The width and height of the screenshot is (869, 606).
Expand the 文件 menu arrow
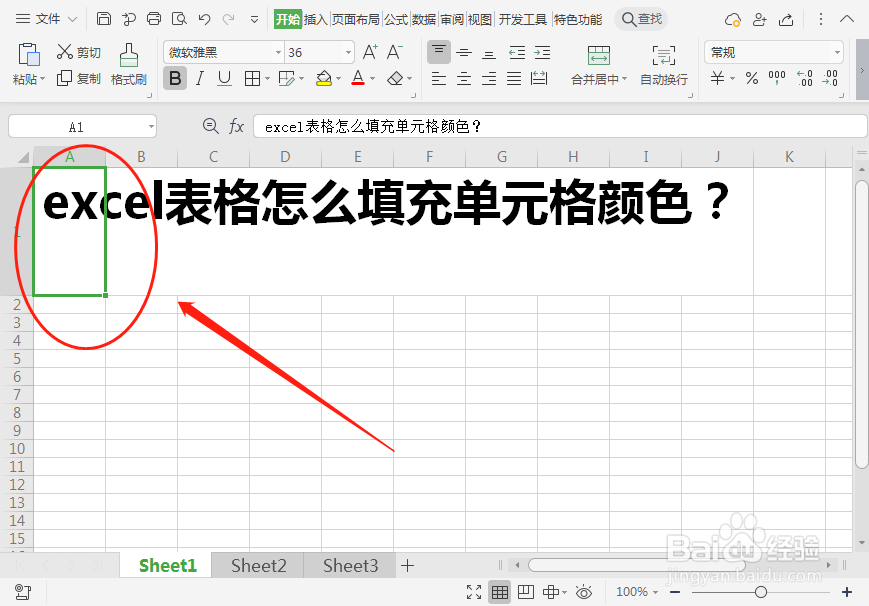pyautogui.click(x=72, y=19)
